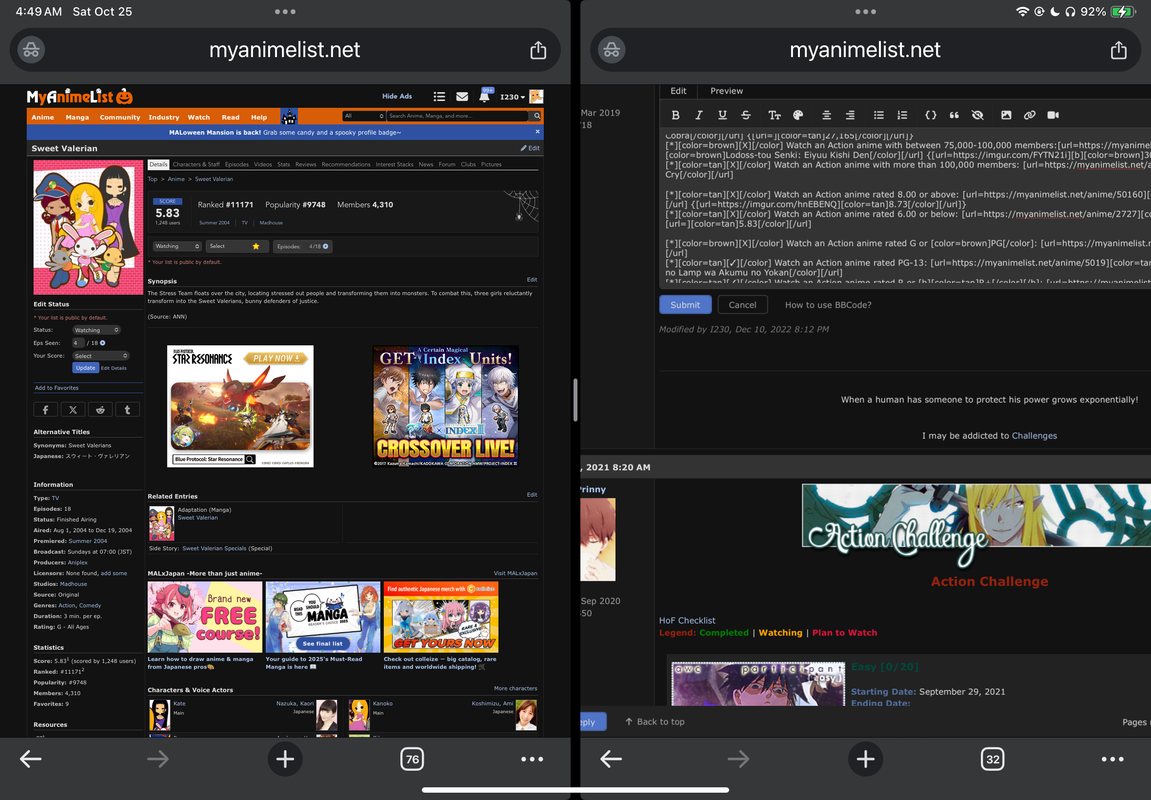Open Your Score Select dropdown
Screen dimensions: 1151x800
point(101,356)
